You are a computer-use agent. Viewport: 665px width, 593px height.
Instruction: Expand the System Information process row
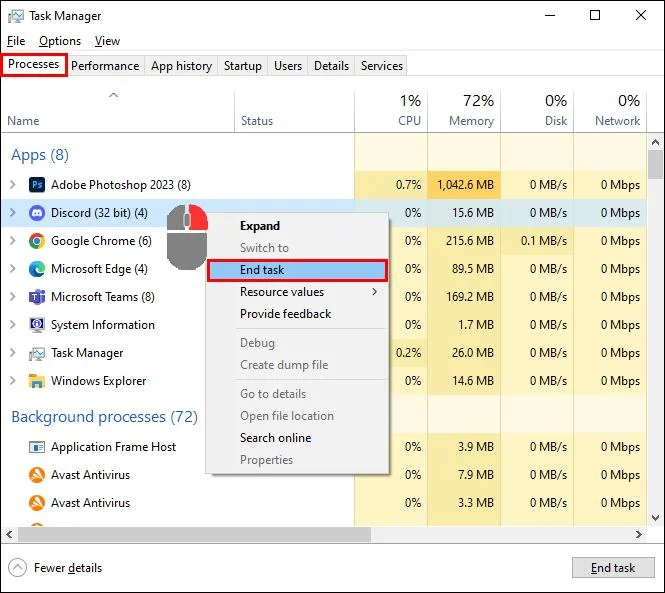coord(13,325)
